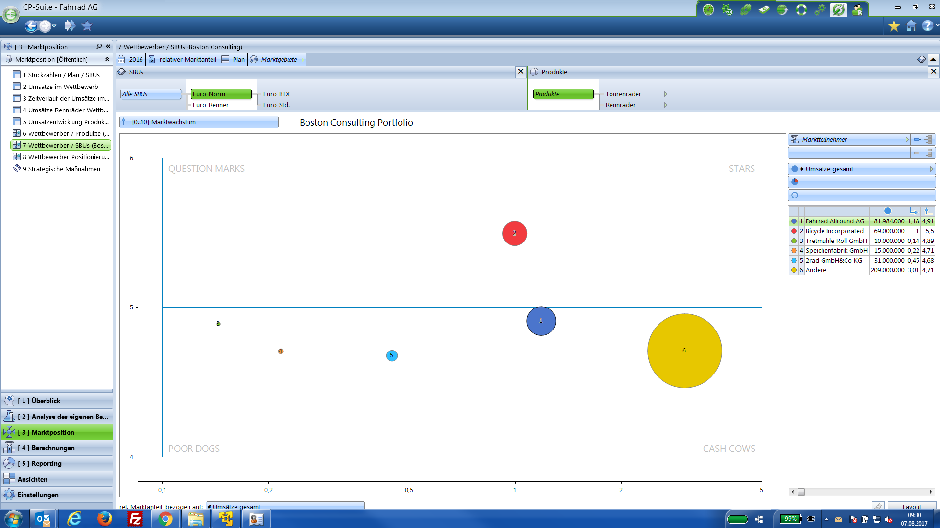Open Internet Explorer from the taskbar
Screen dimensions: 940x528
(74, 519)
